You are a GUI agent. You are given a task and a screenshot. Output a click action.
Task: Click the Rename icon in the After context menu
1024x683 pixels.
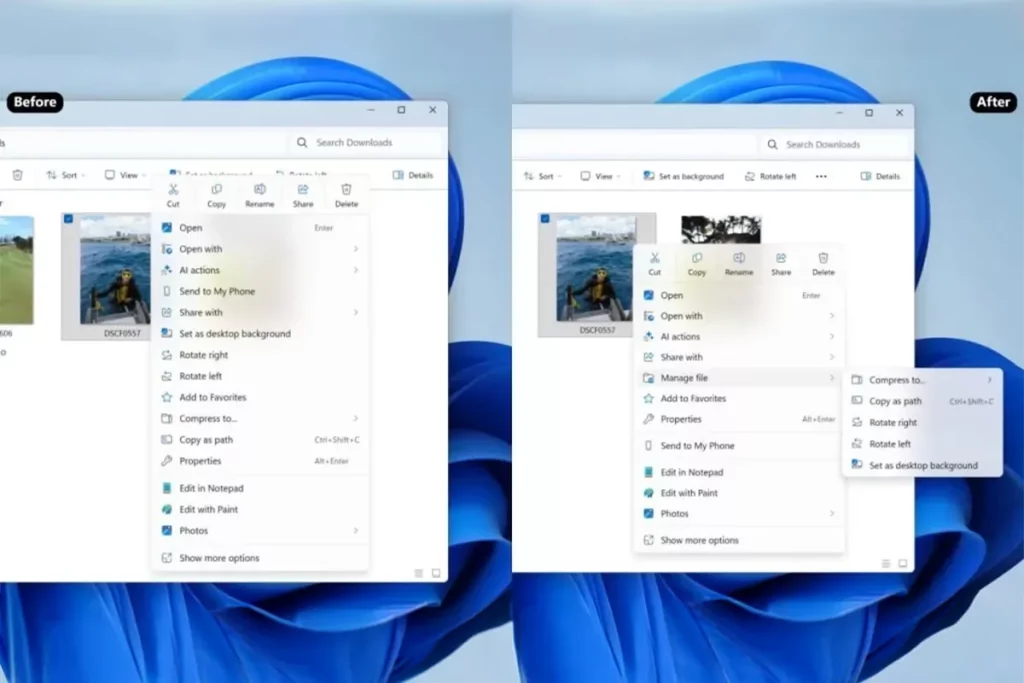coord(739,259)
